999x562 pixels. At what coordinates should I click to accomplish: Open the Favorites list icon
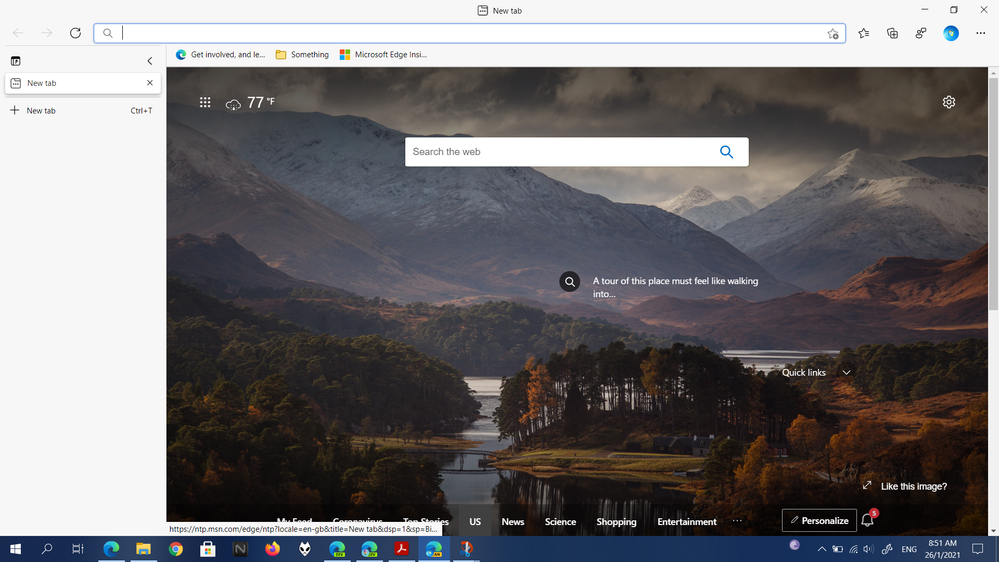coord(863,33)
